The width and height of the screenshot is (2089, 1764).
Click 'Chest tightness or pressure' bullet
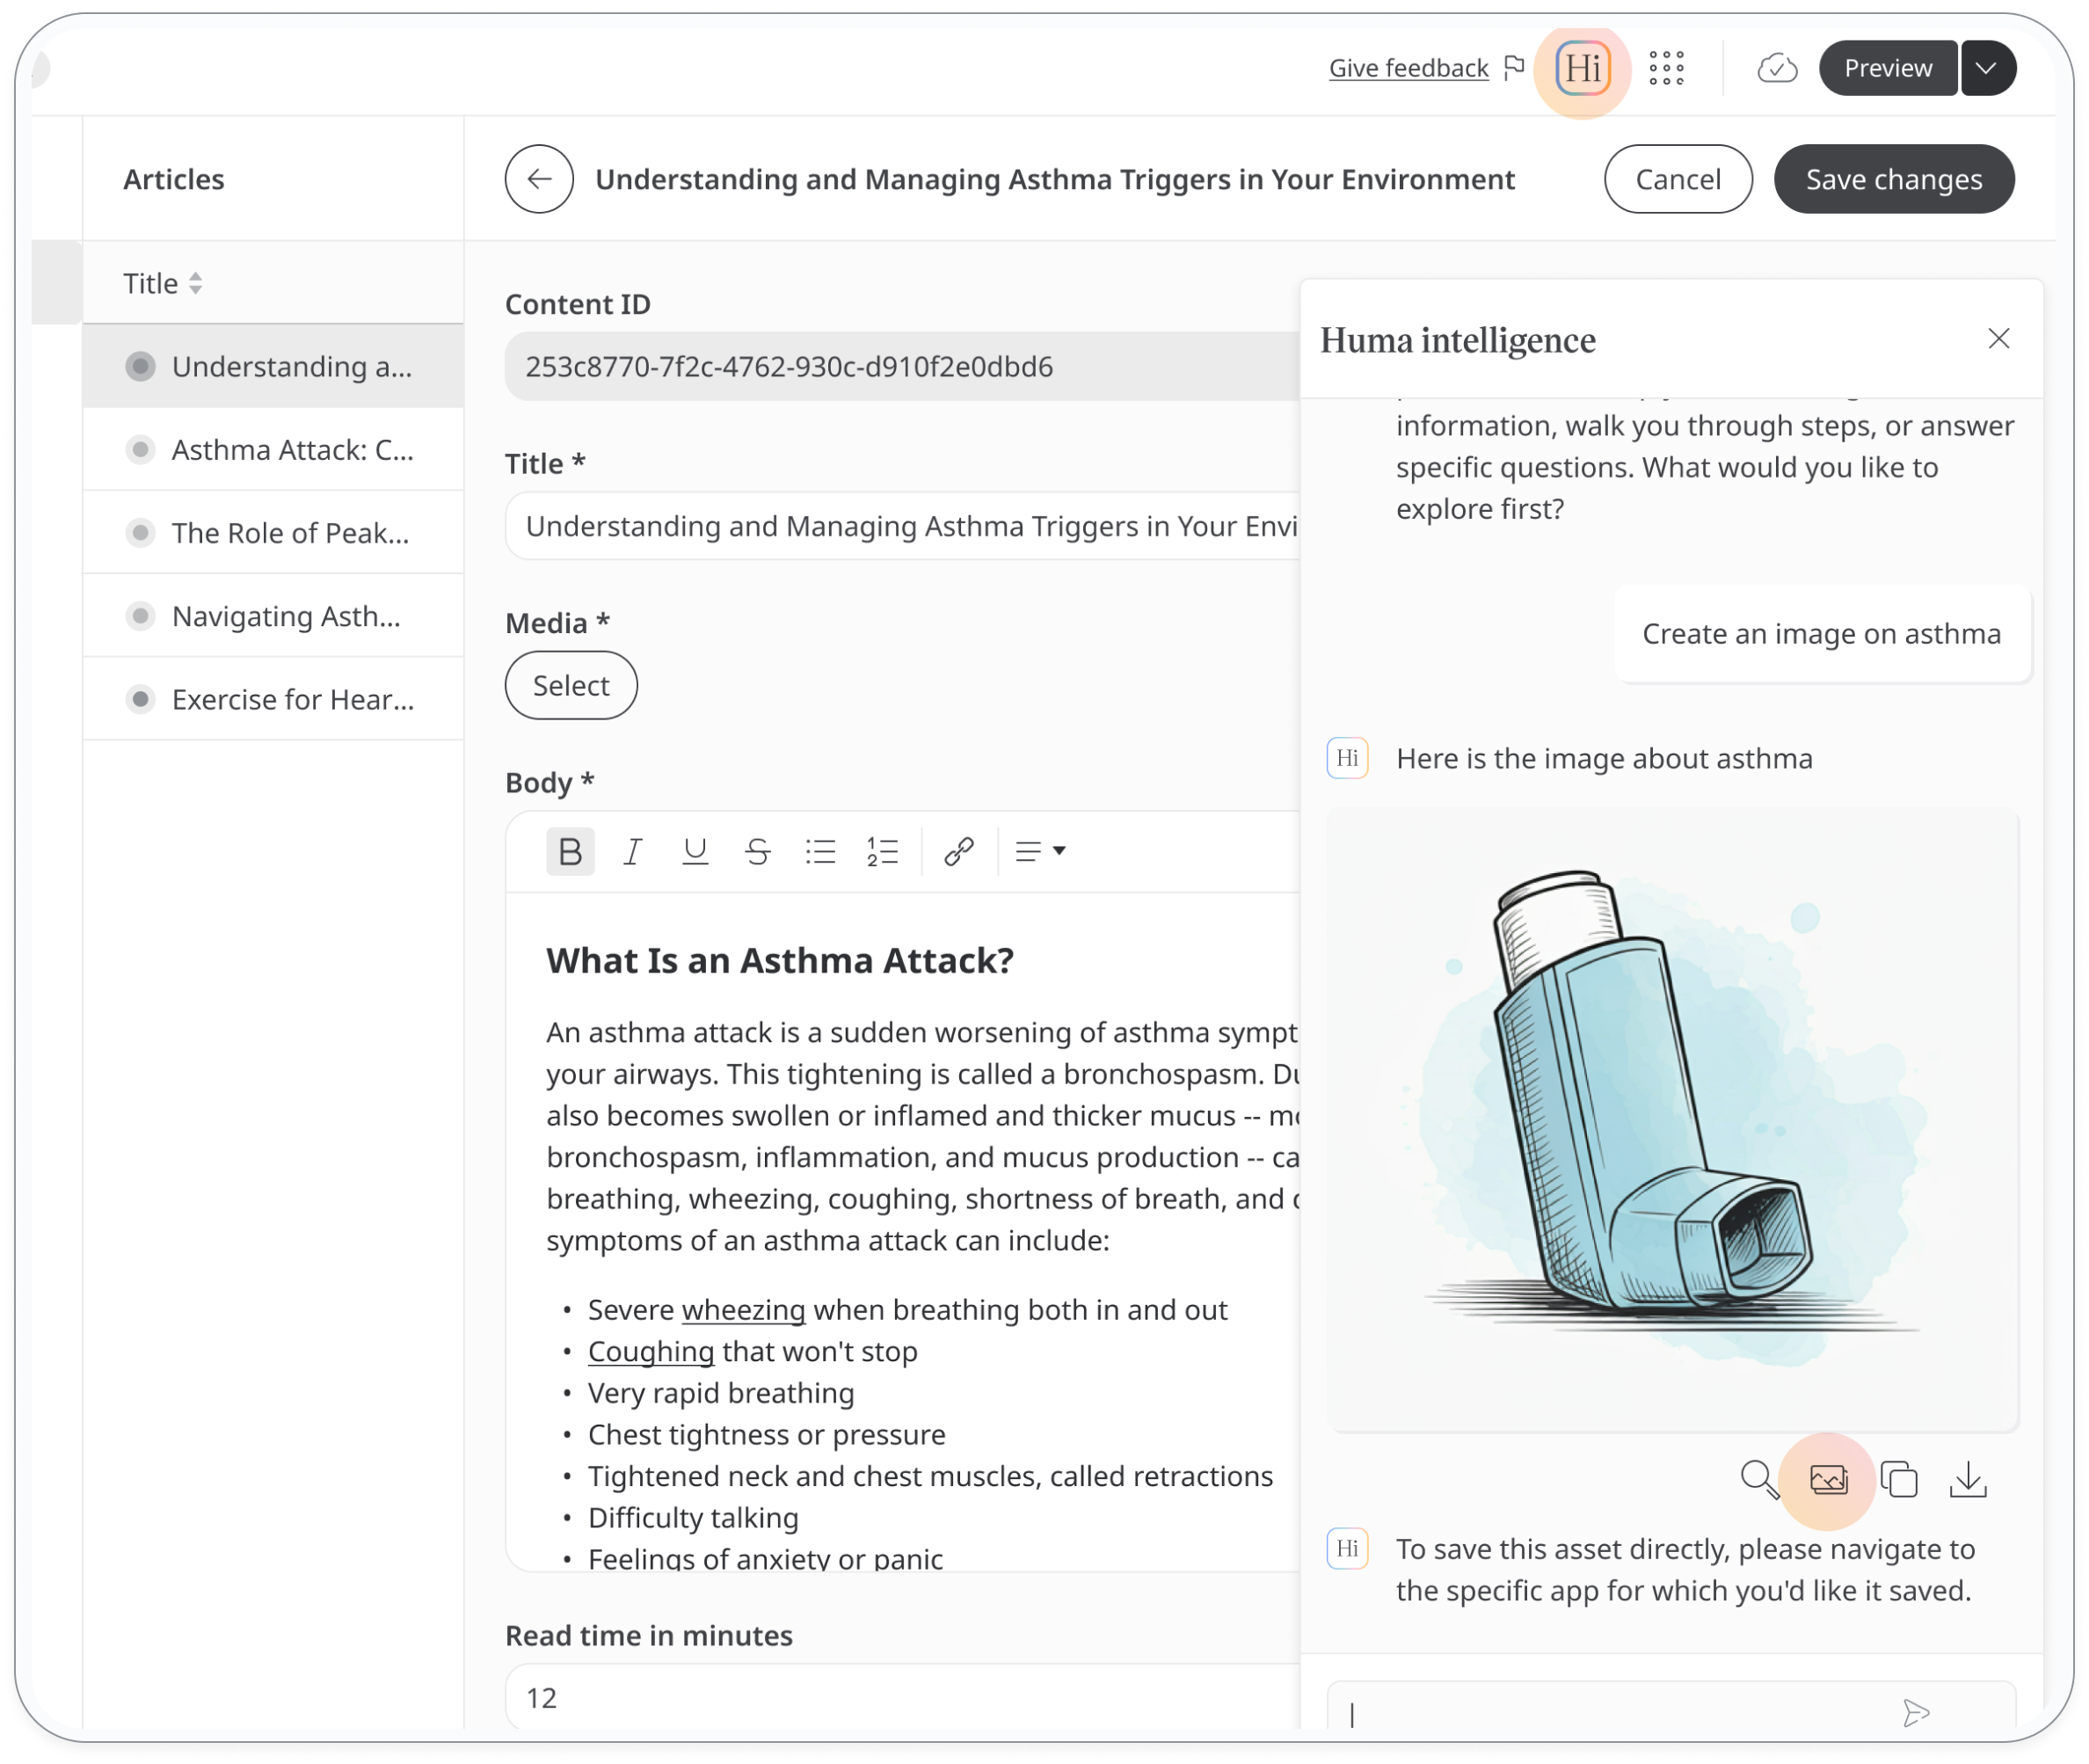(x=766, y=1434)
